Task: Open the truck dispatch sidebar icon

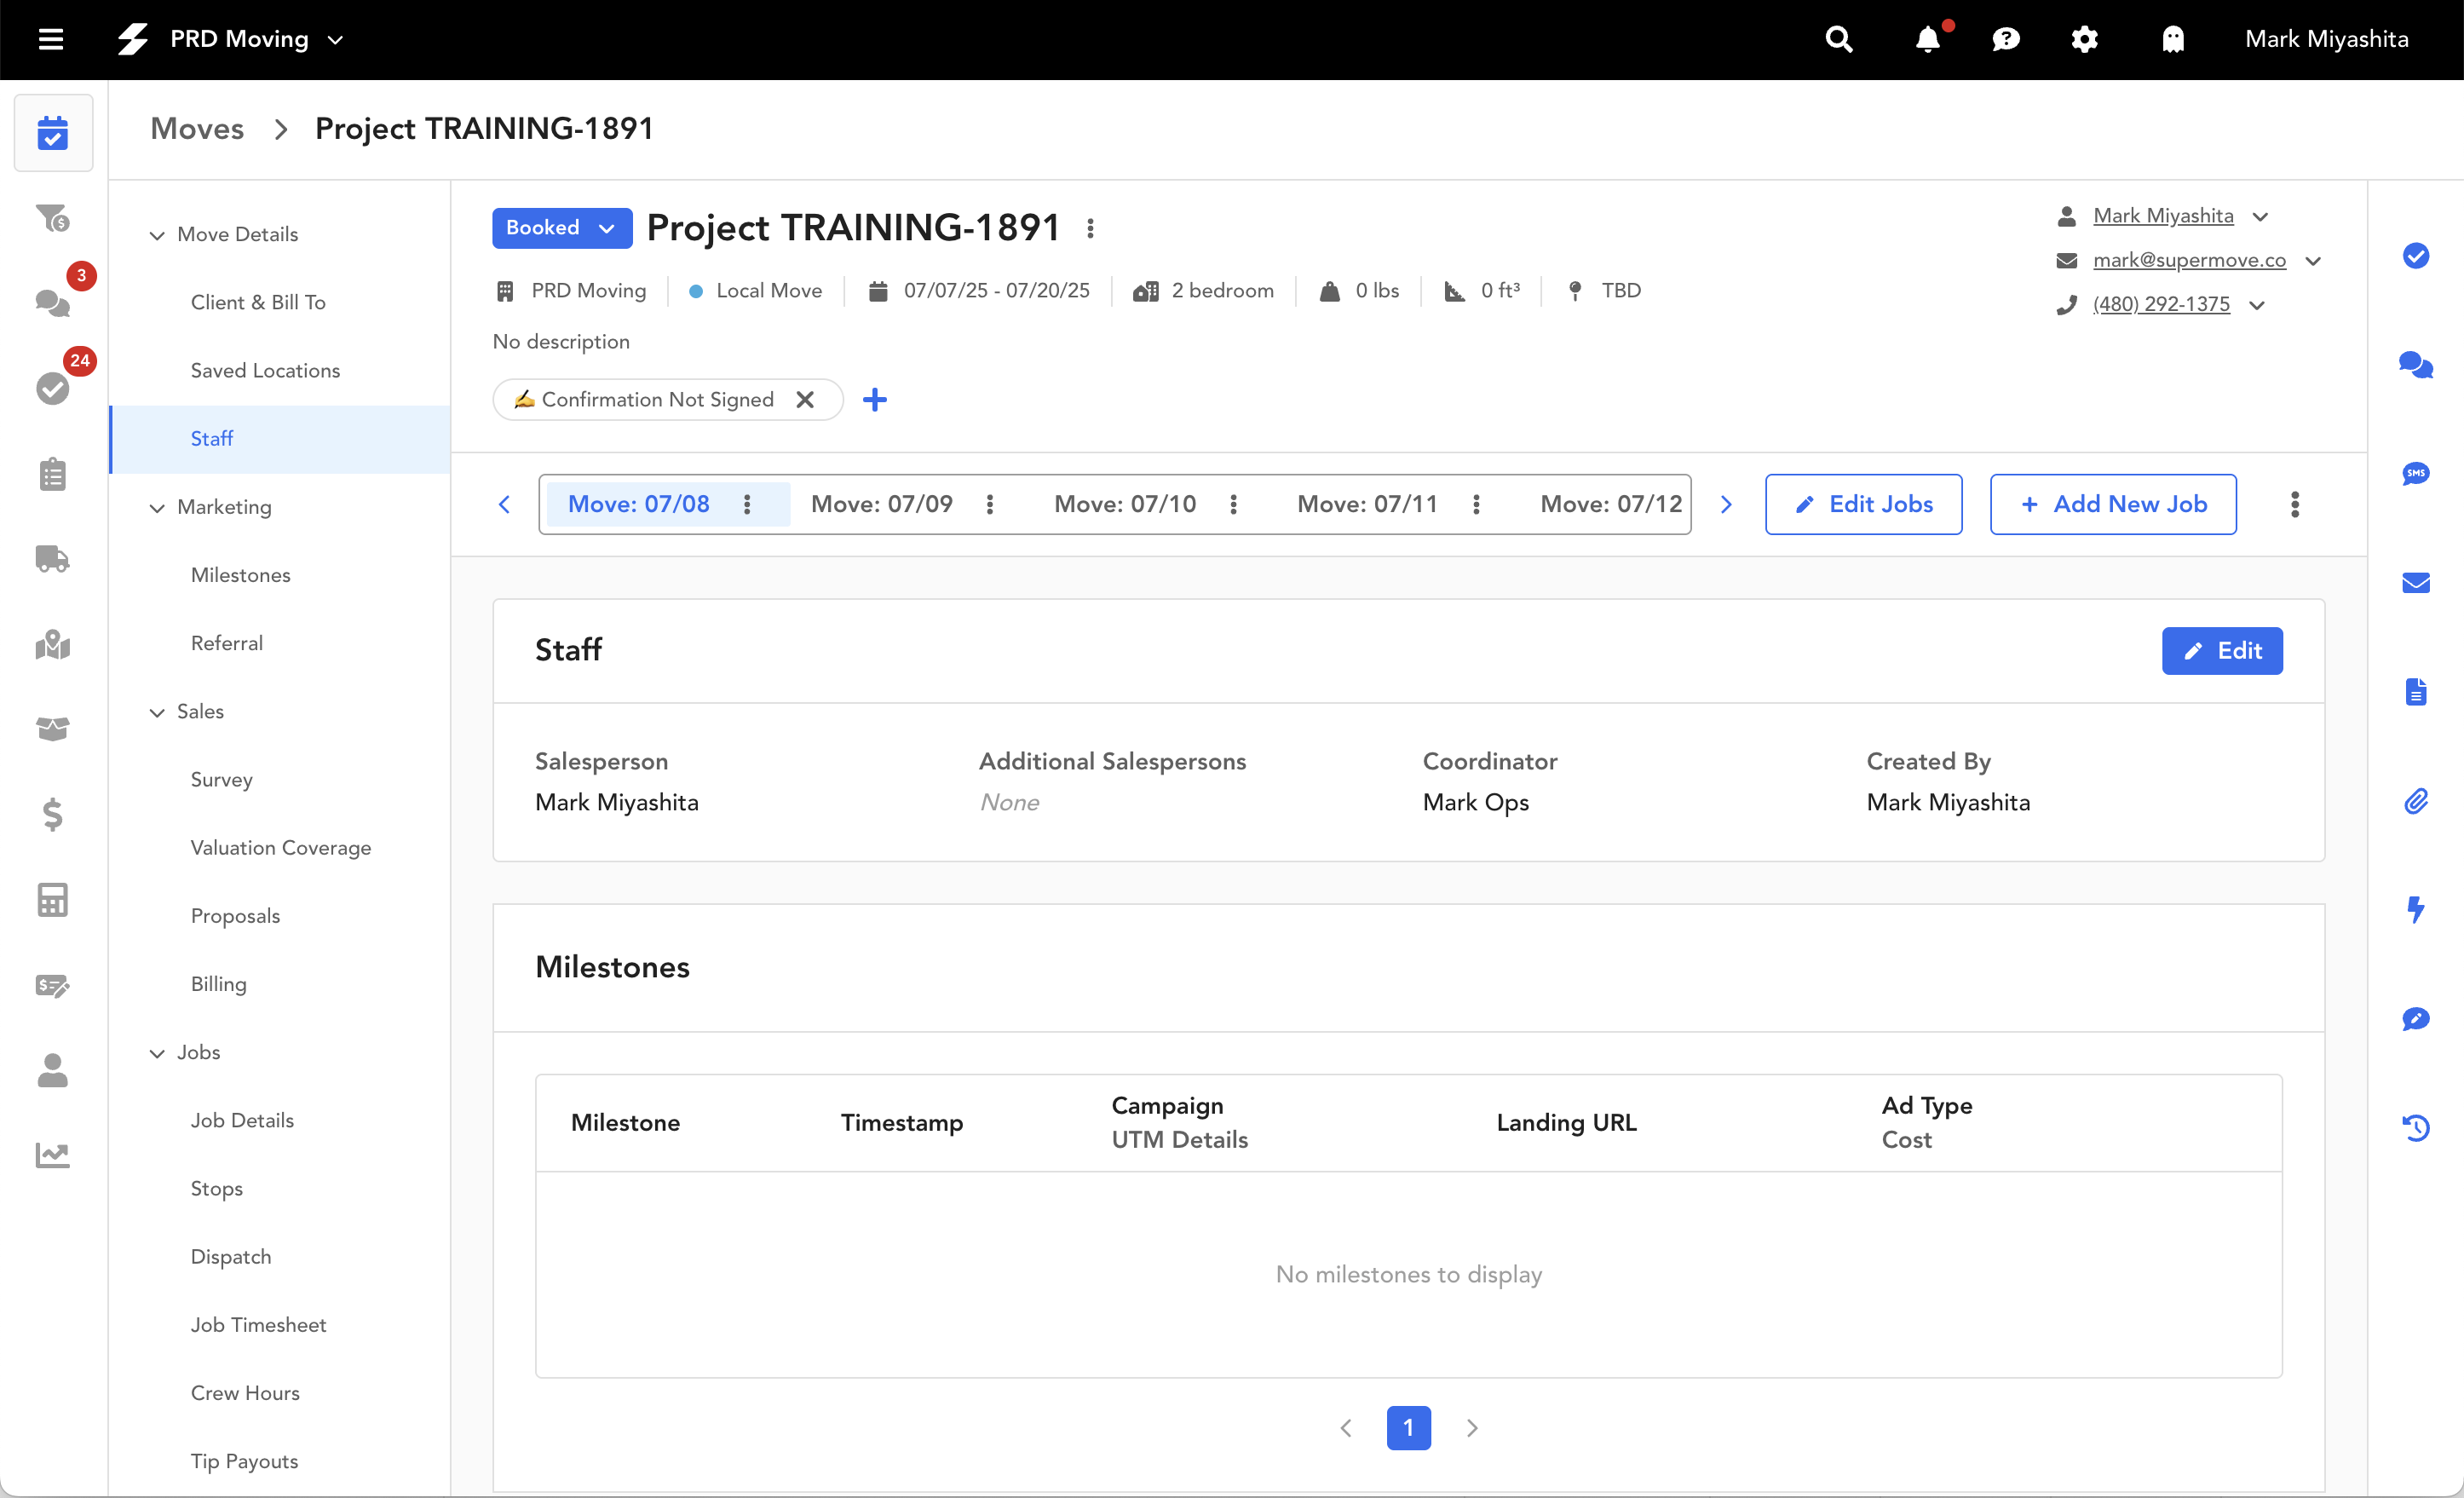Action: point(53,558)
